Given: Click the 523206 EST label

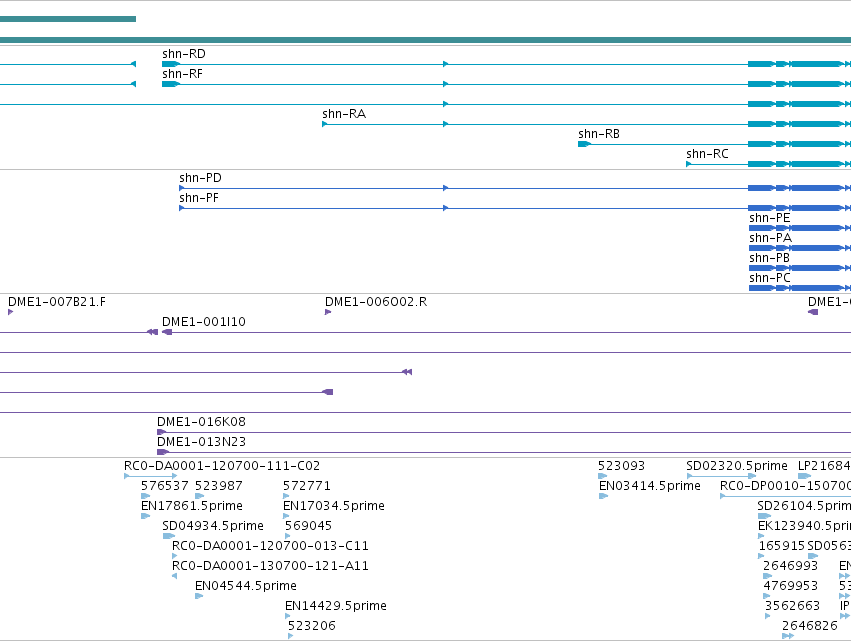Looking at the screenshot, I should click(312, 626).
